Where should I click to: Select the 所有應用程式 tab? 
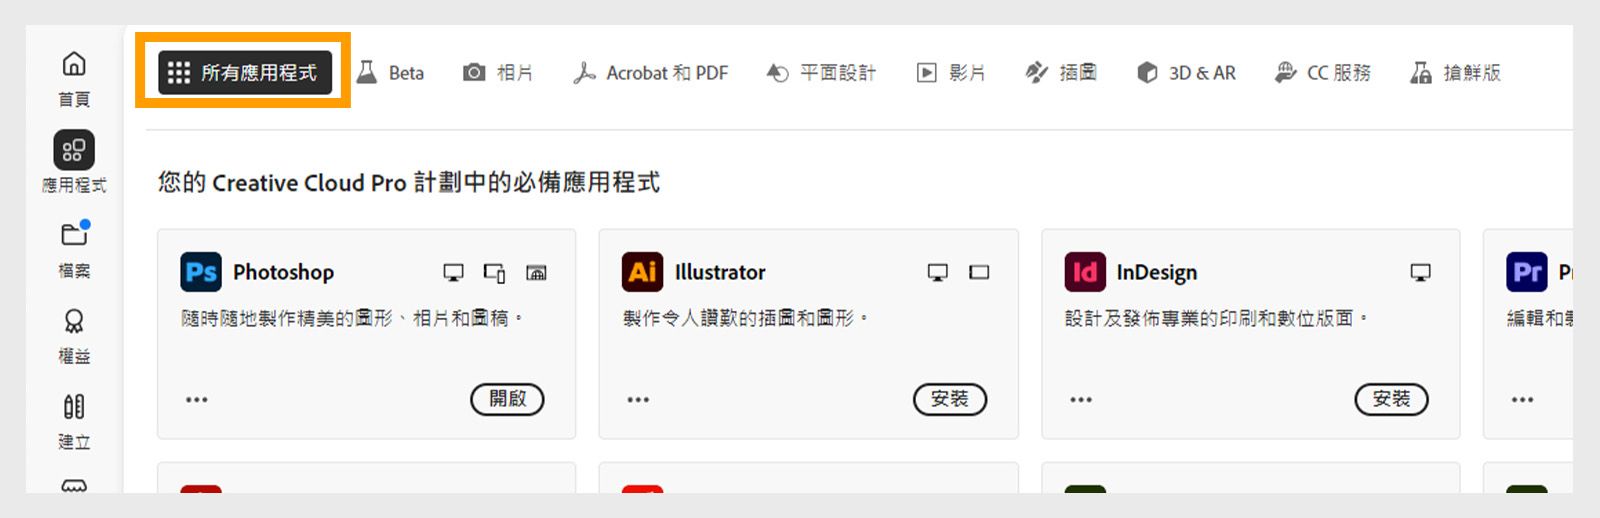(x=245, y=72)
